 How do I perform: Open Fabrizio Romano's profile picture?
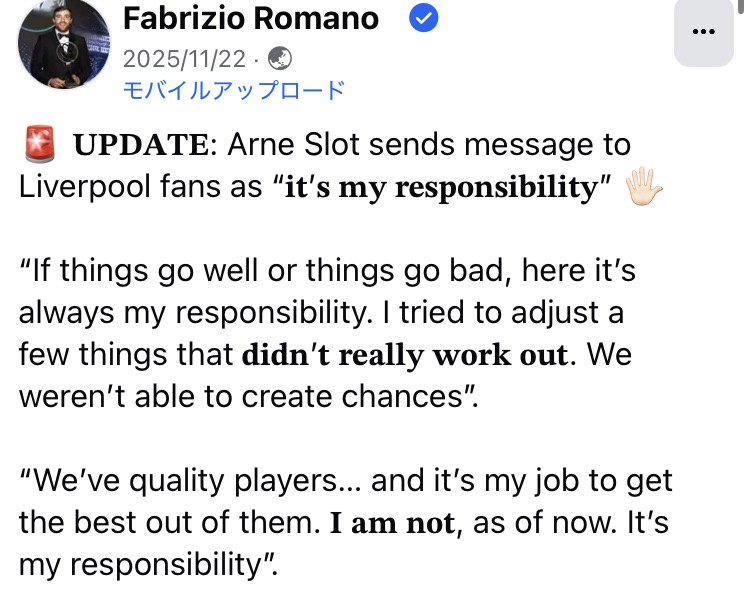point(64,43)
